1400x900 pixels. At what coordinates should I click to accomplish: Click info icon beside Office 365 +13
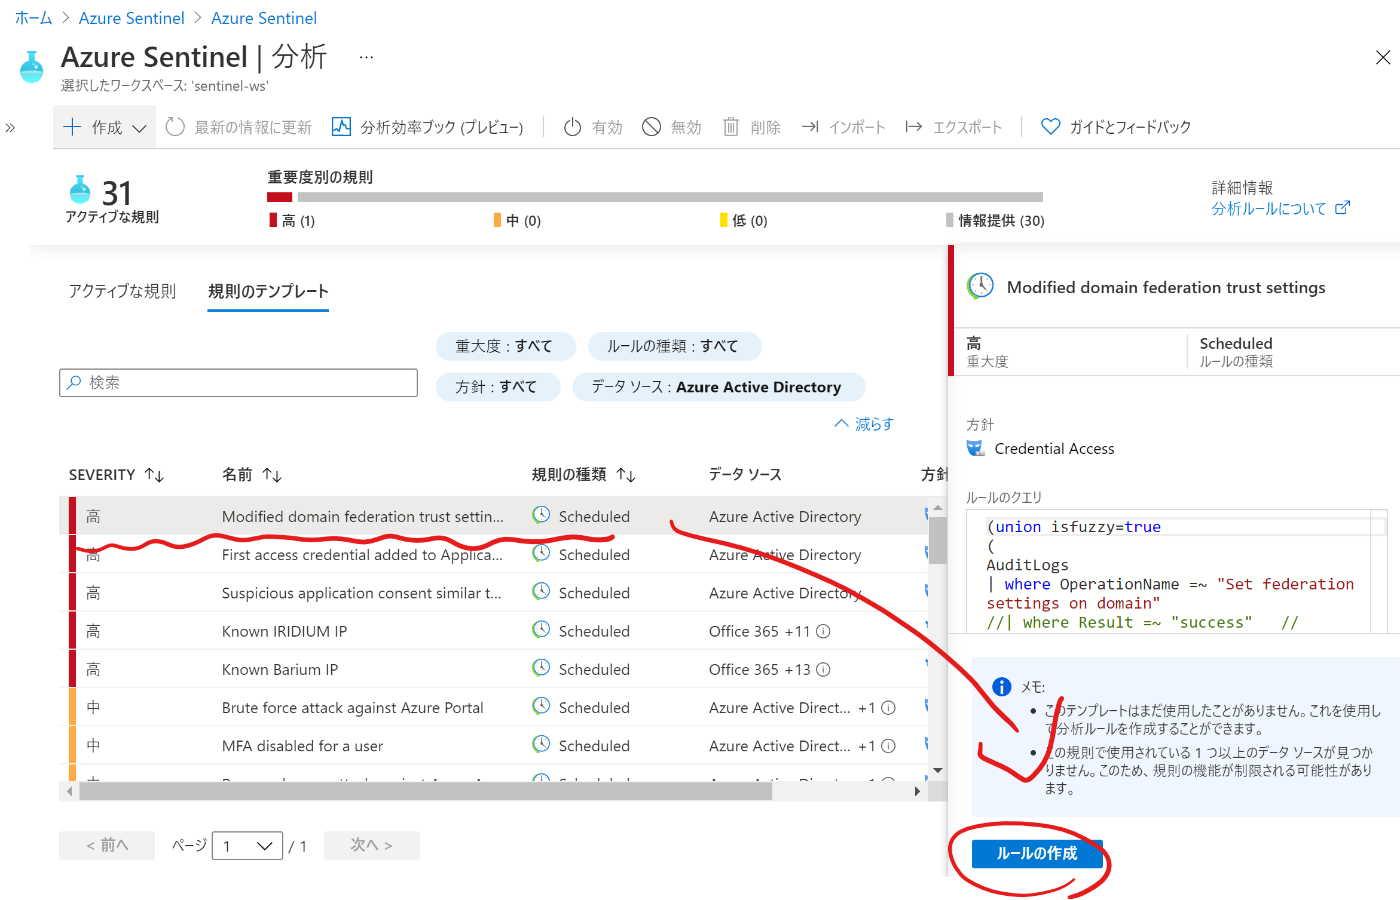[x=823, y=669]
